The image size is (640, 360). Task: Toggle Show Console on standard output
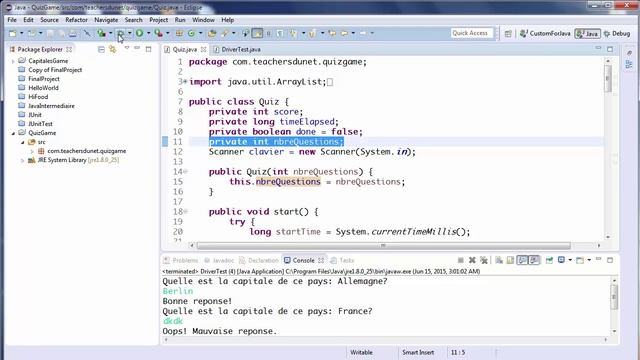coord(522,260)
